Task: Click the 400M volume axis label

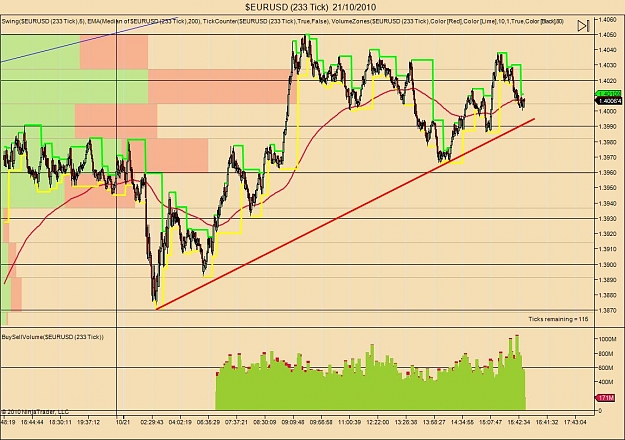Action: click(x=606, y=382)
